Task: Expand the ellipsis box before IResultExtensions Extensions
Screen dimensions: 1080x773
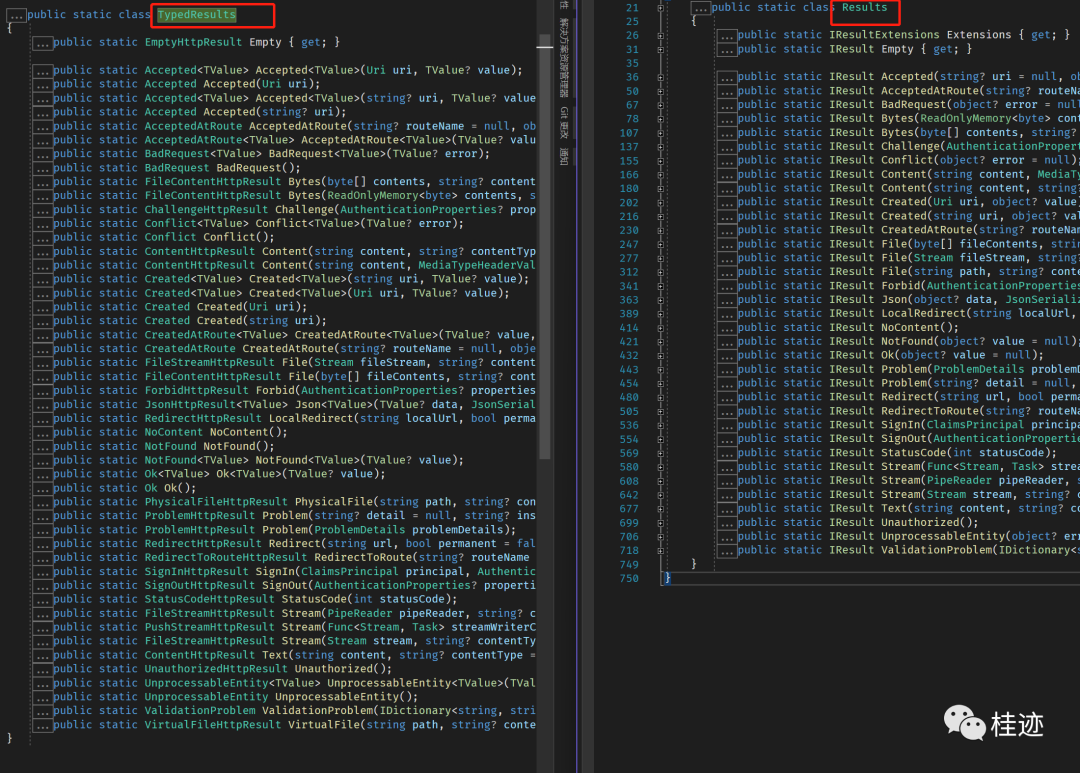Action: point(727,35)
